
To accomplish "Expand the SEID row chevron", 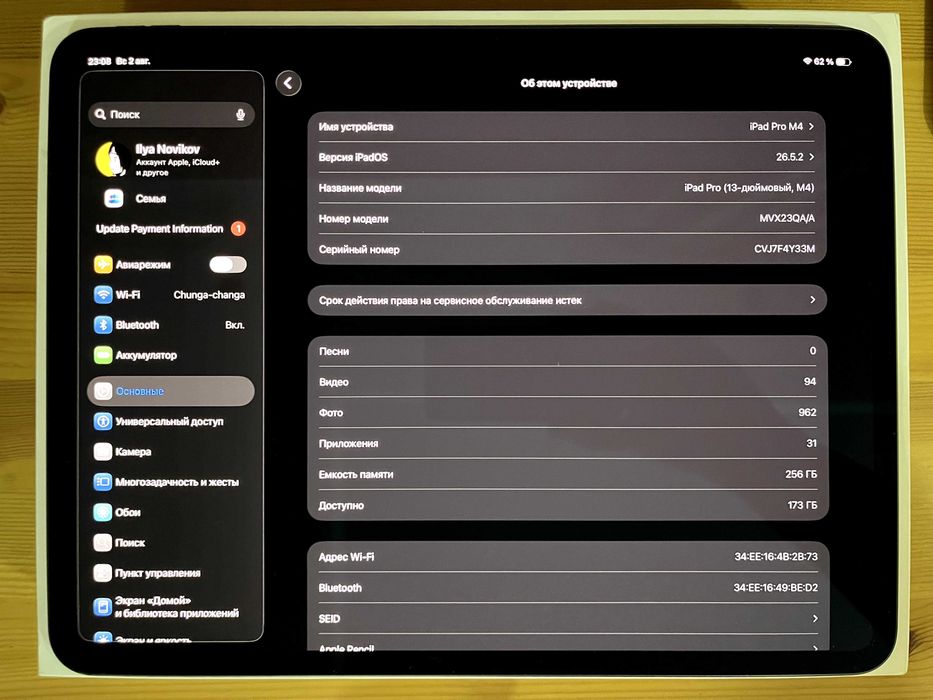I will (815, 618).
